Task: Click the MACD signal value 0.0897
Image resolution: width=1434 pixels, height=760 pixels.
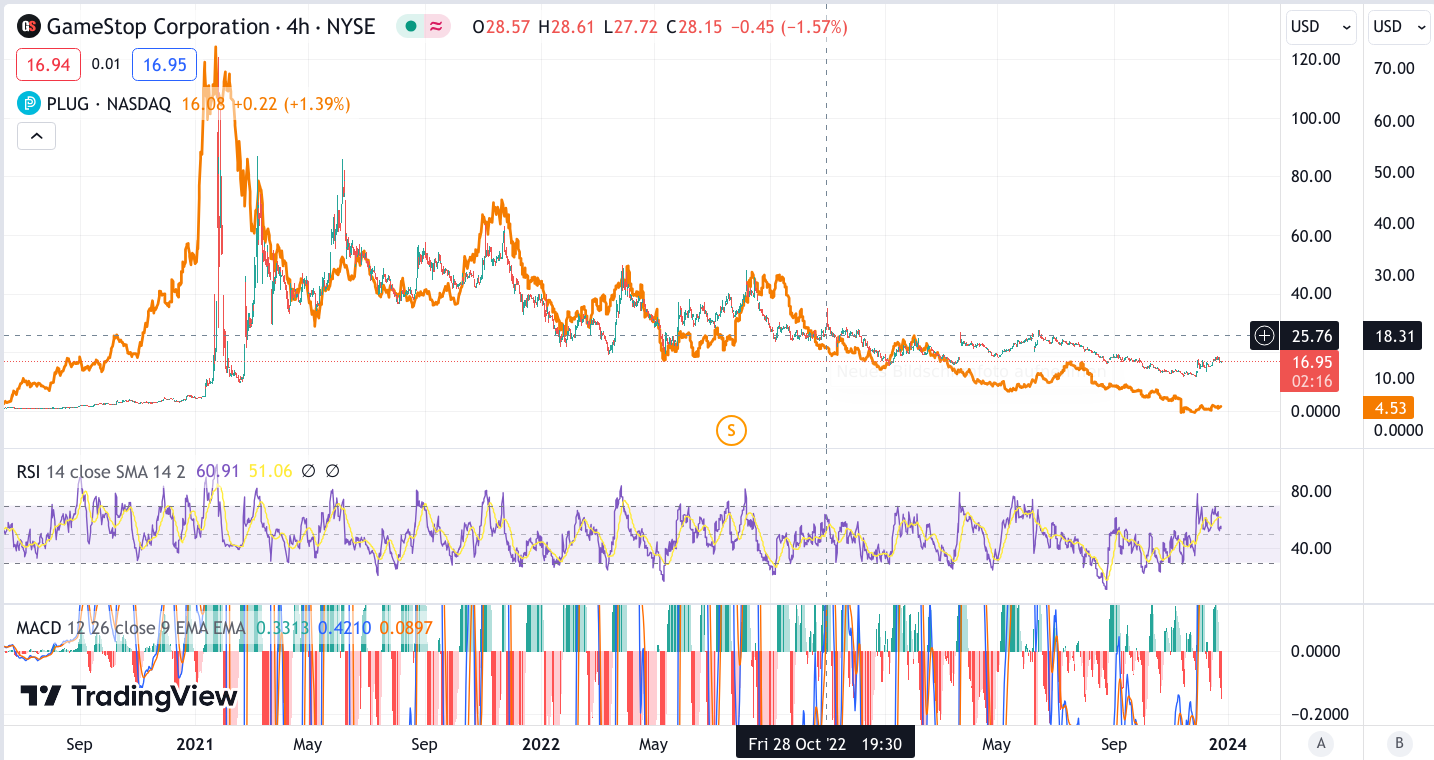Action: pos(407,628)
